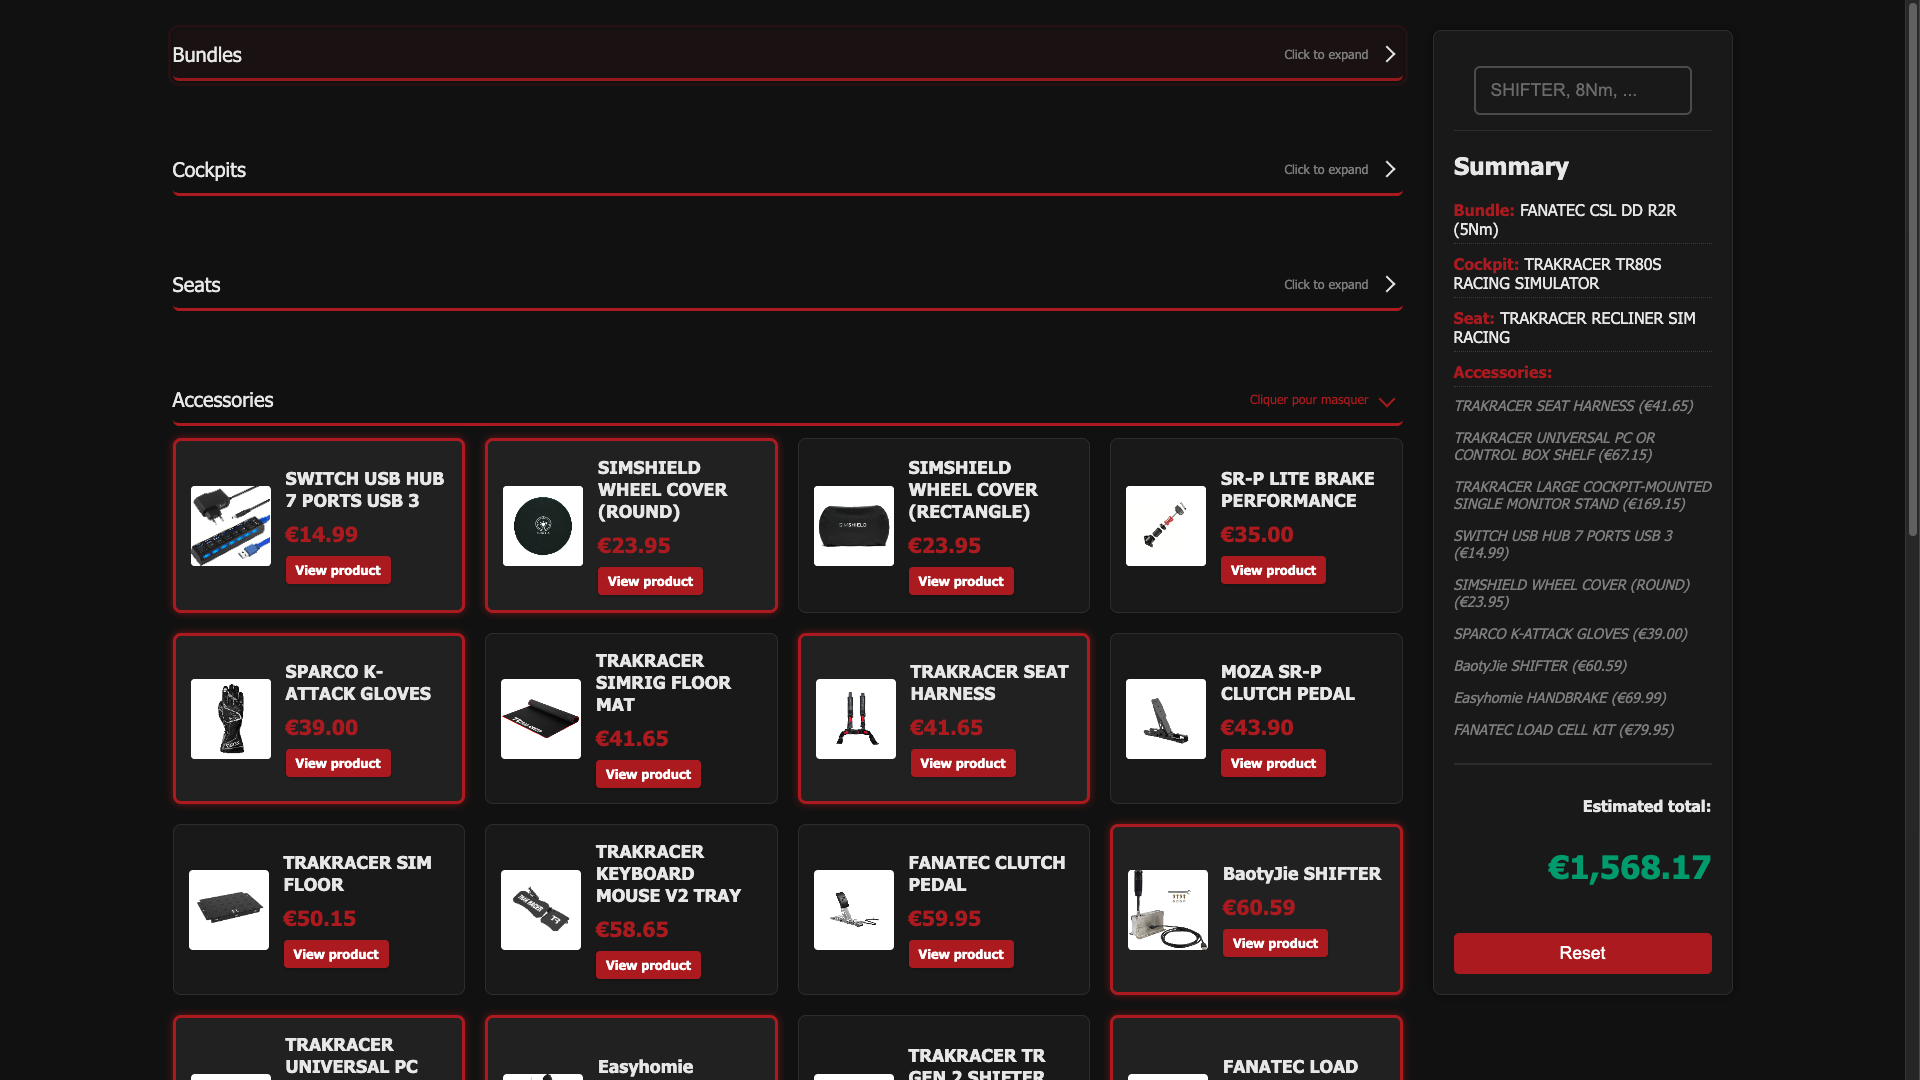Deselect Simshield Wheel Cover (Round) card title

click(x=663, y=490)
